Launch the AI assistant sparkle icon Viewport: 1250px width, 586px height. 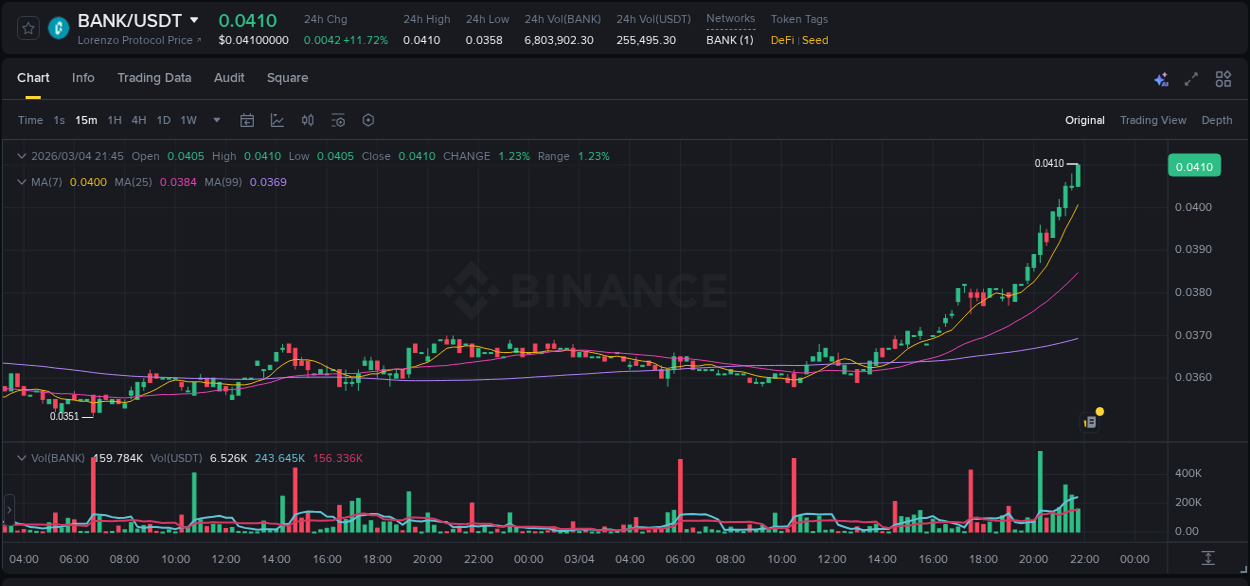click(x=1160, y=78)
